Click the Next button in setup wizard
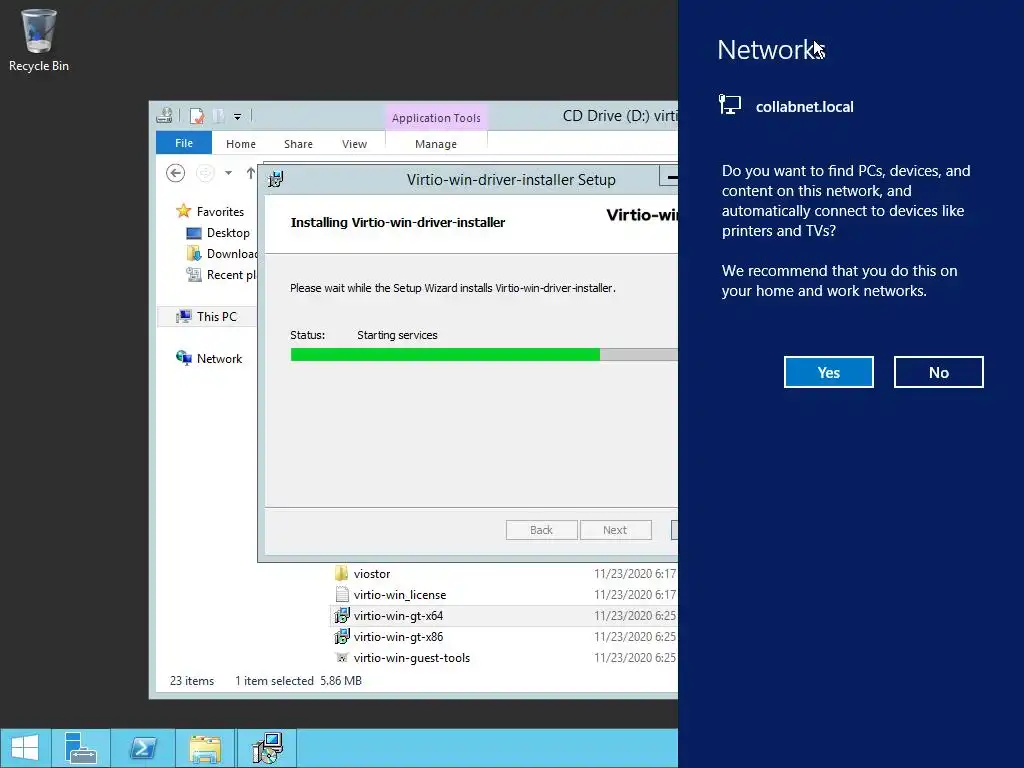This screenshot has width=1024, height=768. (x=615, y=530)
